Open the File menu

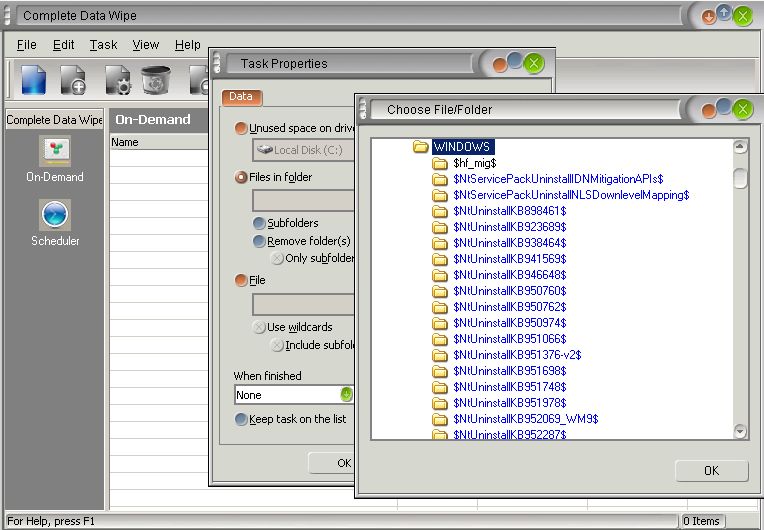26,45
